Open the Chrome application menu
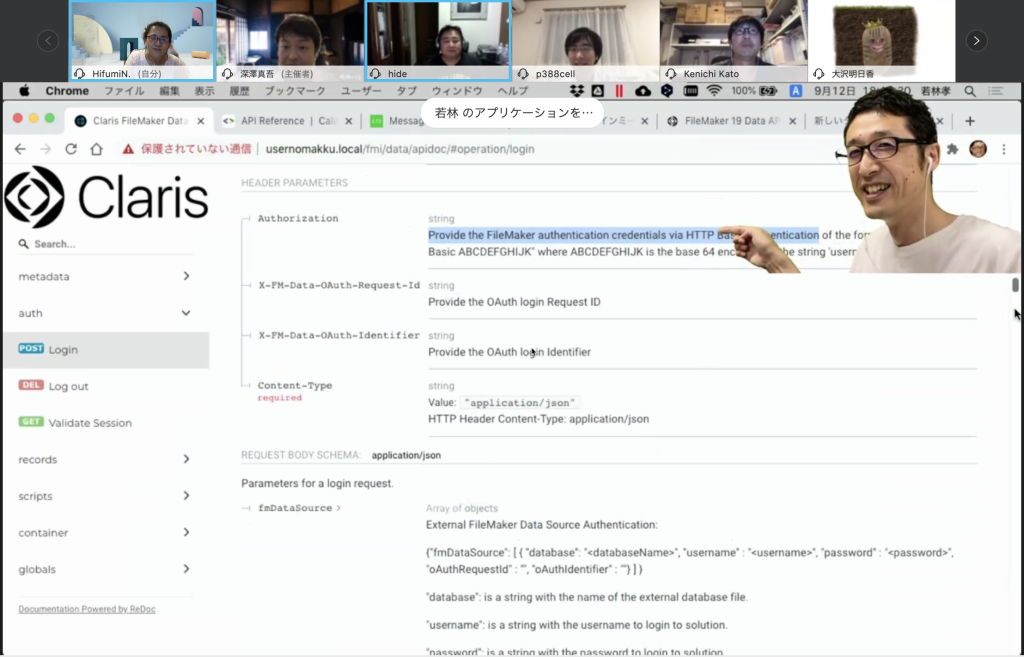 tap(67, 91)
